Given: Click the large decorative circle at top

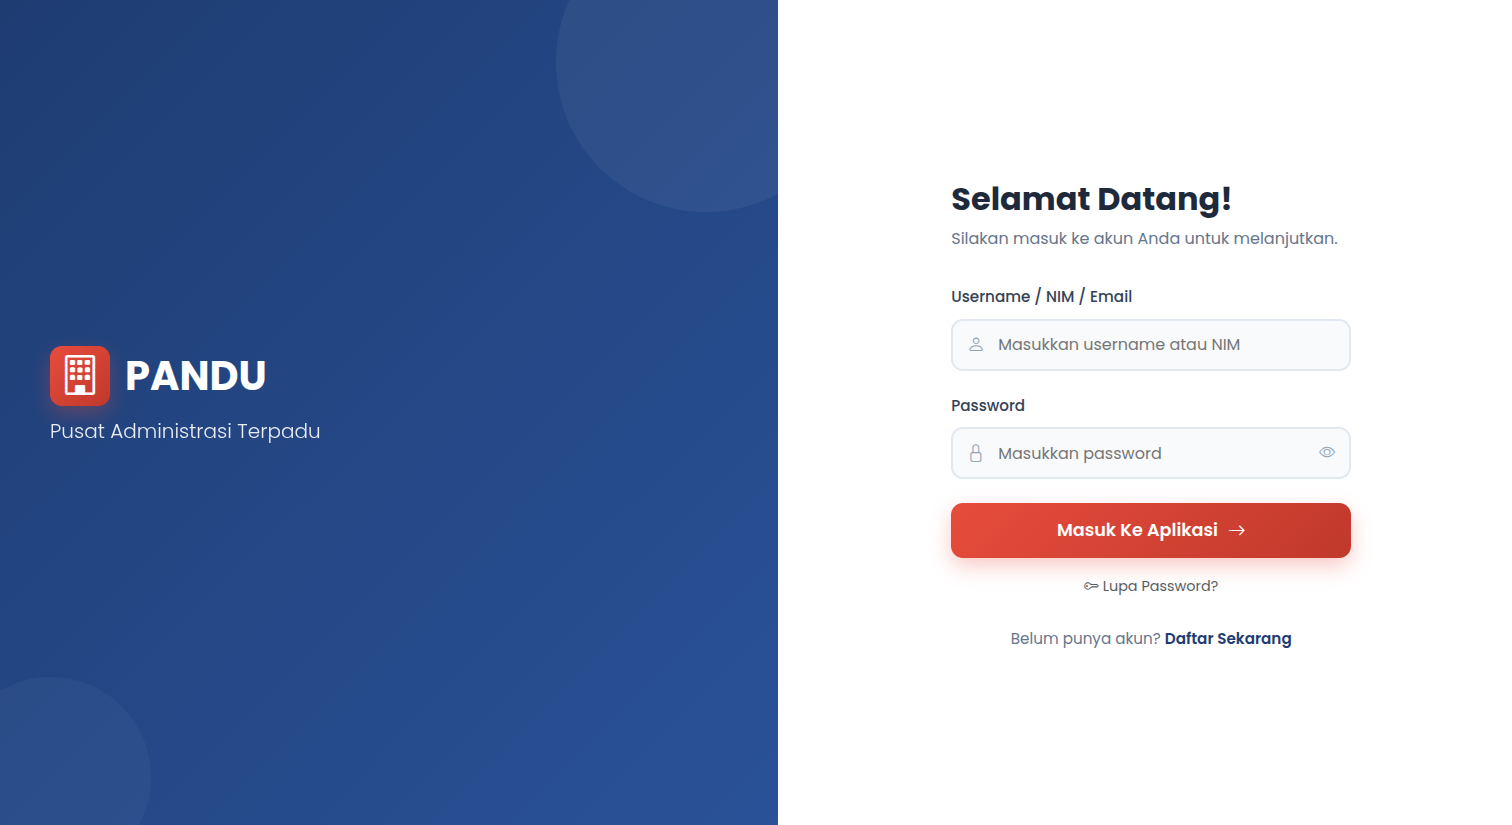Looking at the screenshot, I should (680, 90).
